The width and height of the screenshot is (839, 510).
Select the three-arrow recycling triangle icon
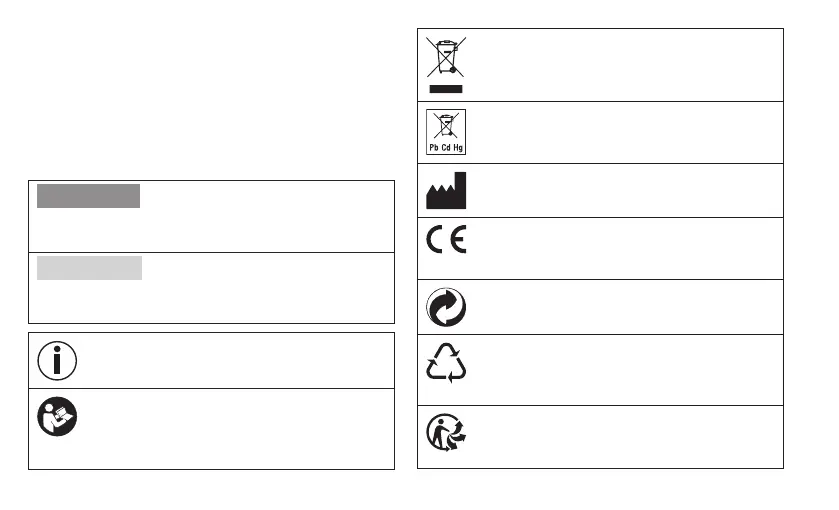tap(446, 363)
